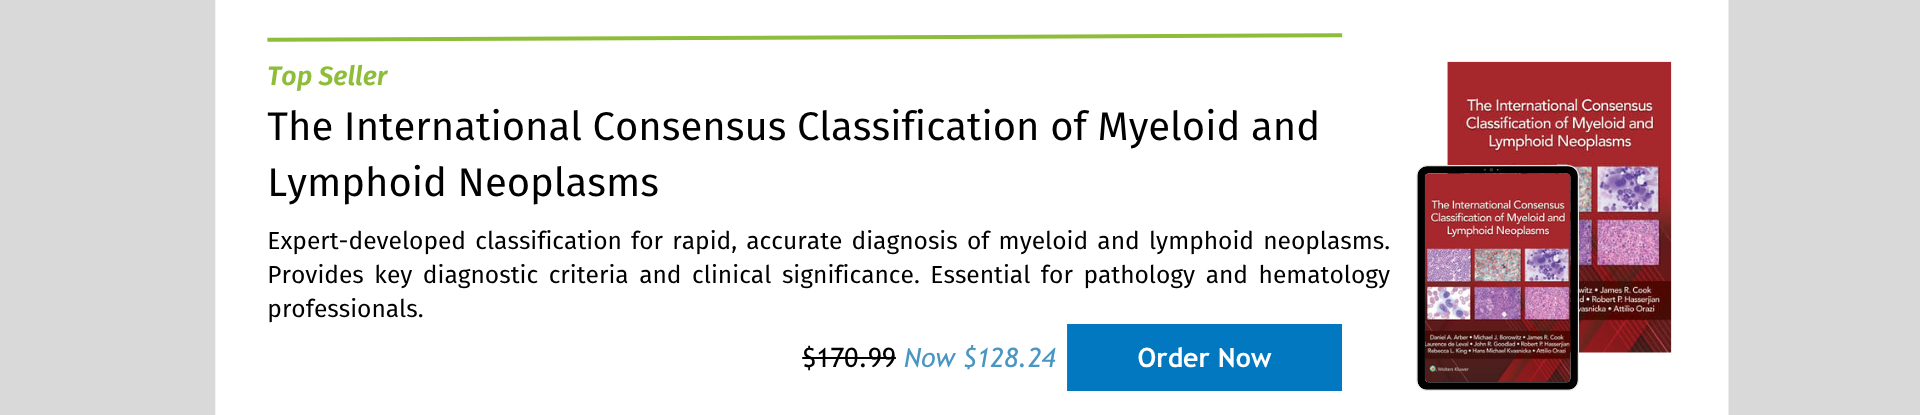Click the crossed-out $170.99 original price
Screen dimensions: 1920x415
click(x=848, y=358)
